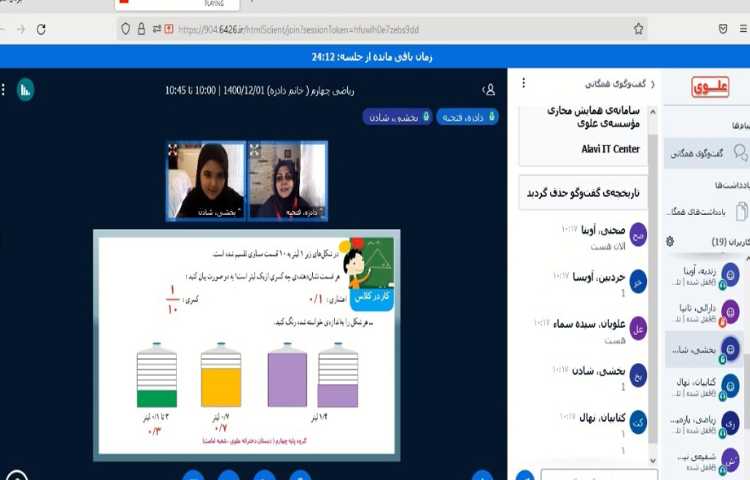Click the shield icon in the address bar
This screenshot has height=480, width=750.
(x=125, y=29)
